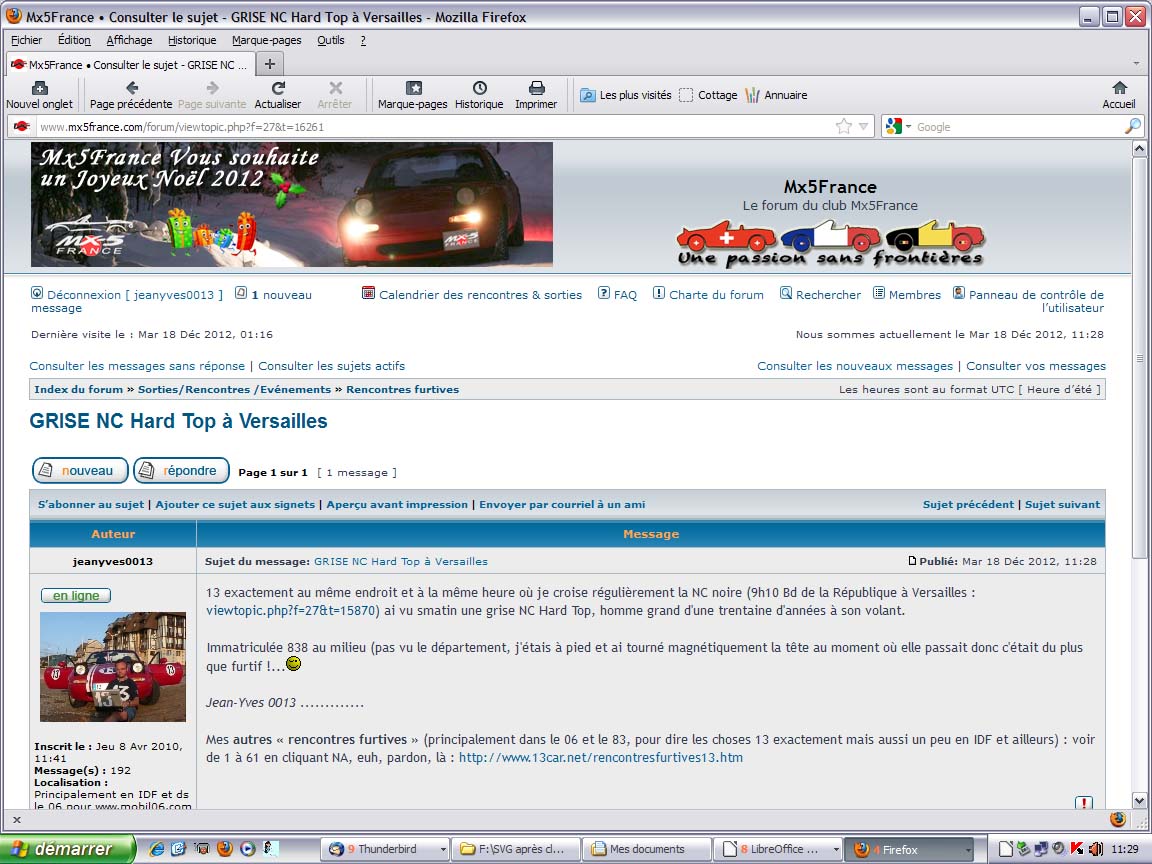Click Consulter les nouveaux messages
The height and width of the screenshot is (864, 1152).
(855, 366)
